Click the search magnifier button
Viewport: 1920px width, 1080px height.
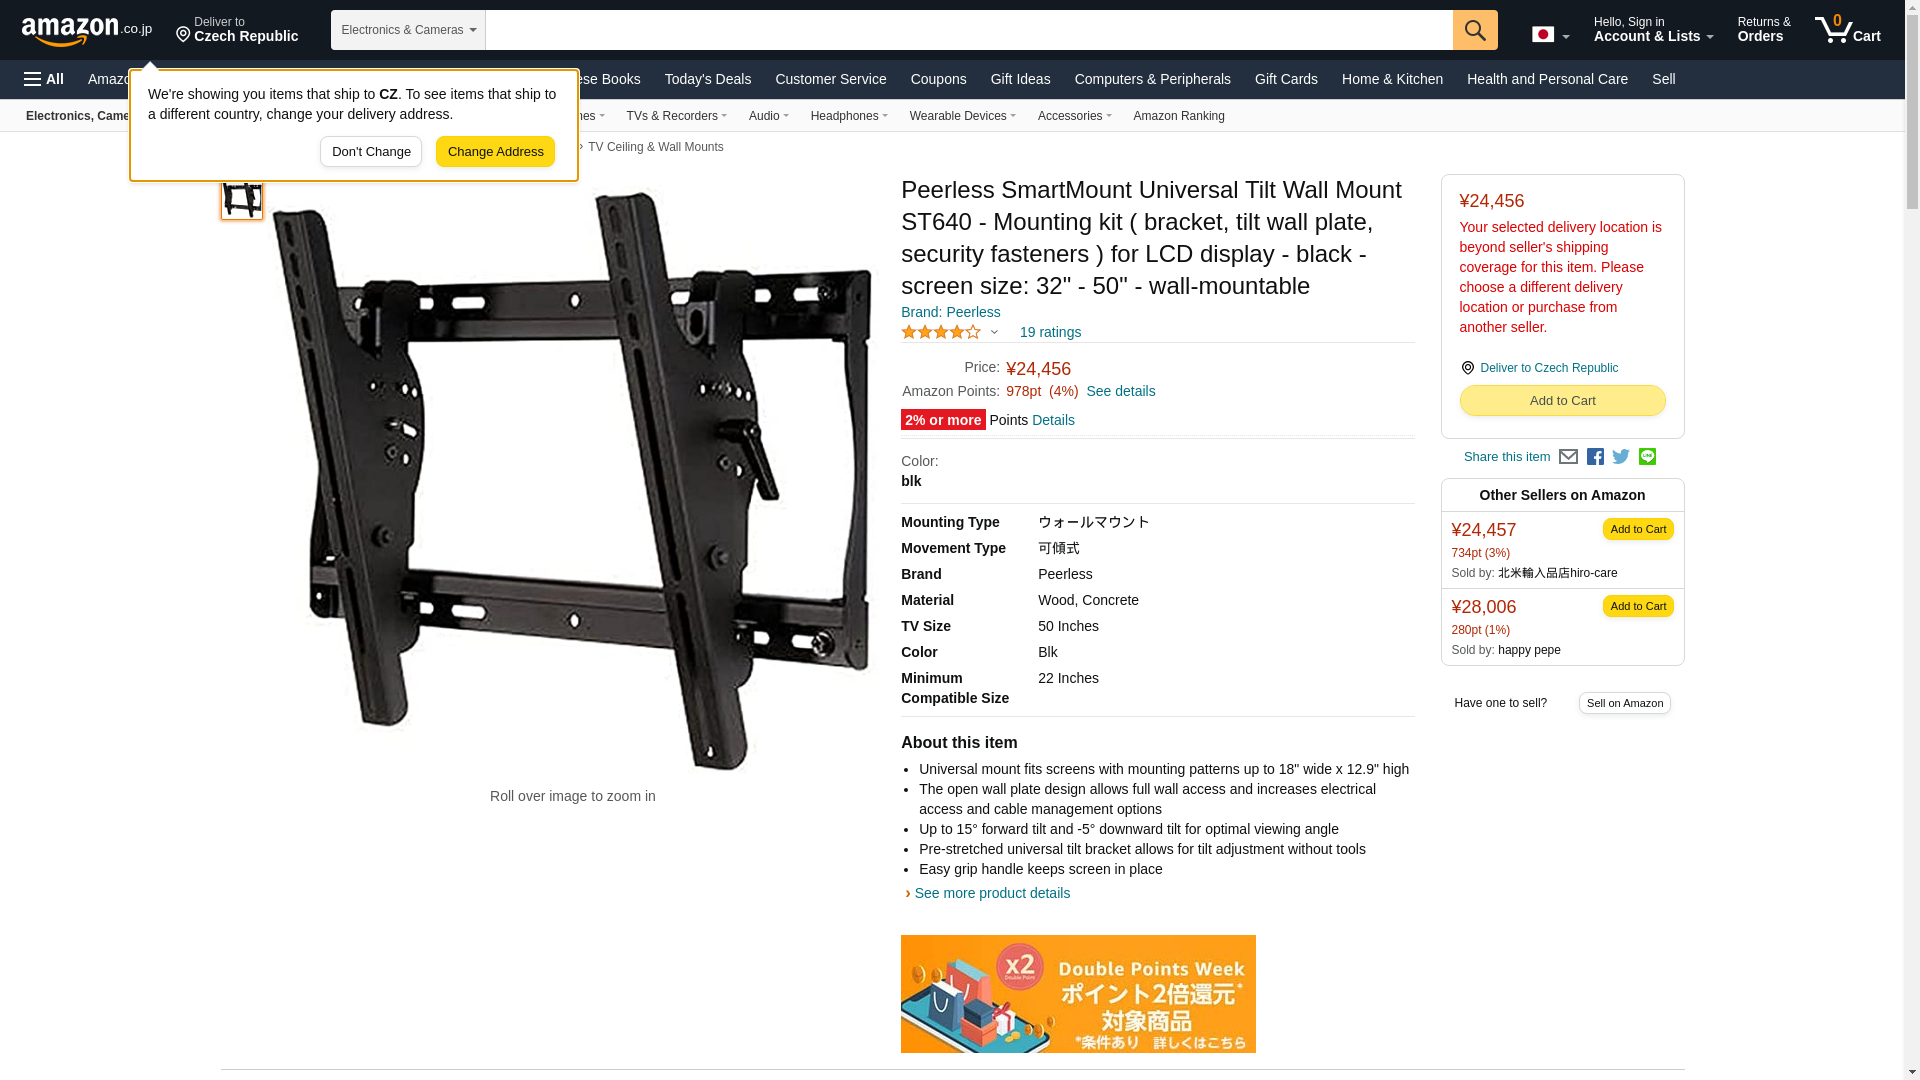pos(1475,30)
